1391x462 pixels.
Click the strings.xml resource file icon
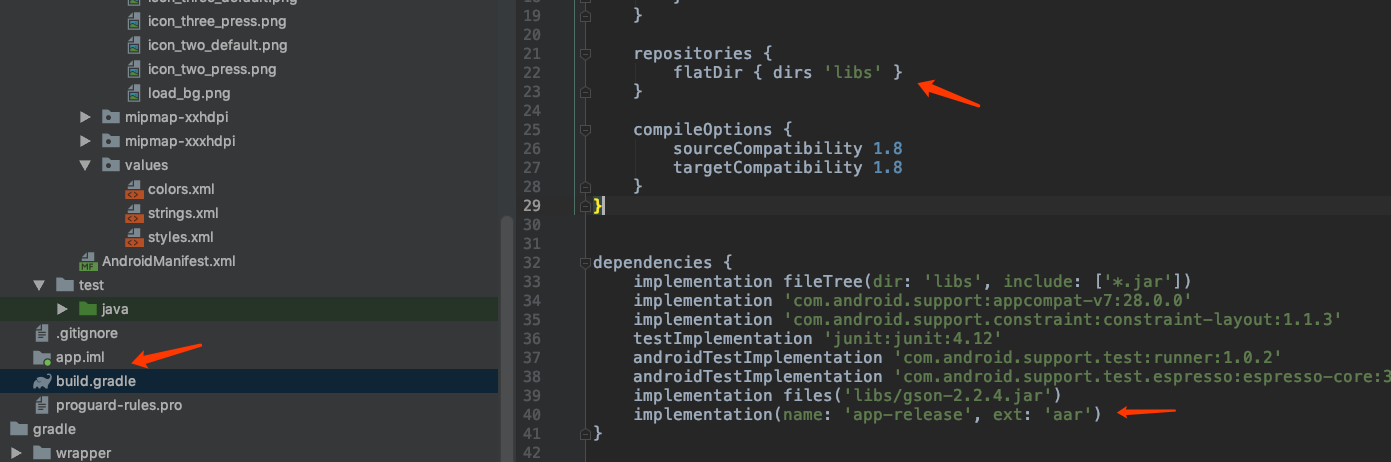click(x=134, y=213)
